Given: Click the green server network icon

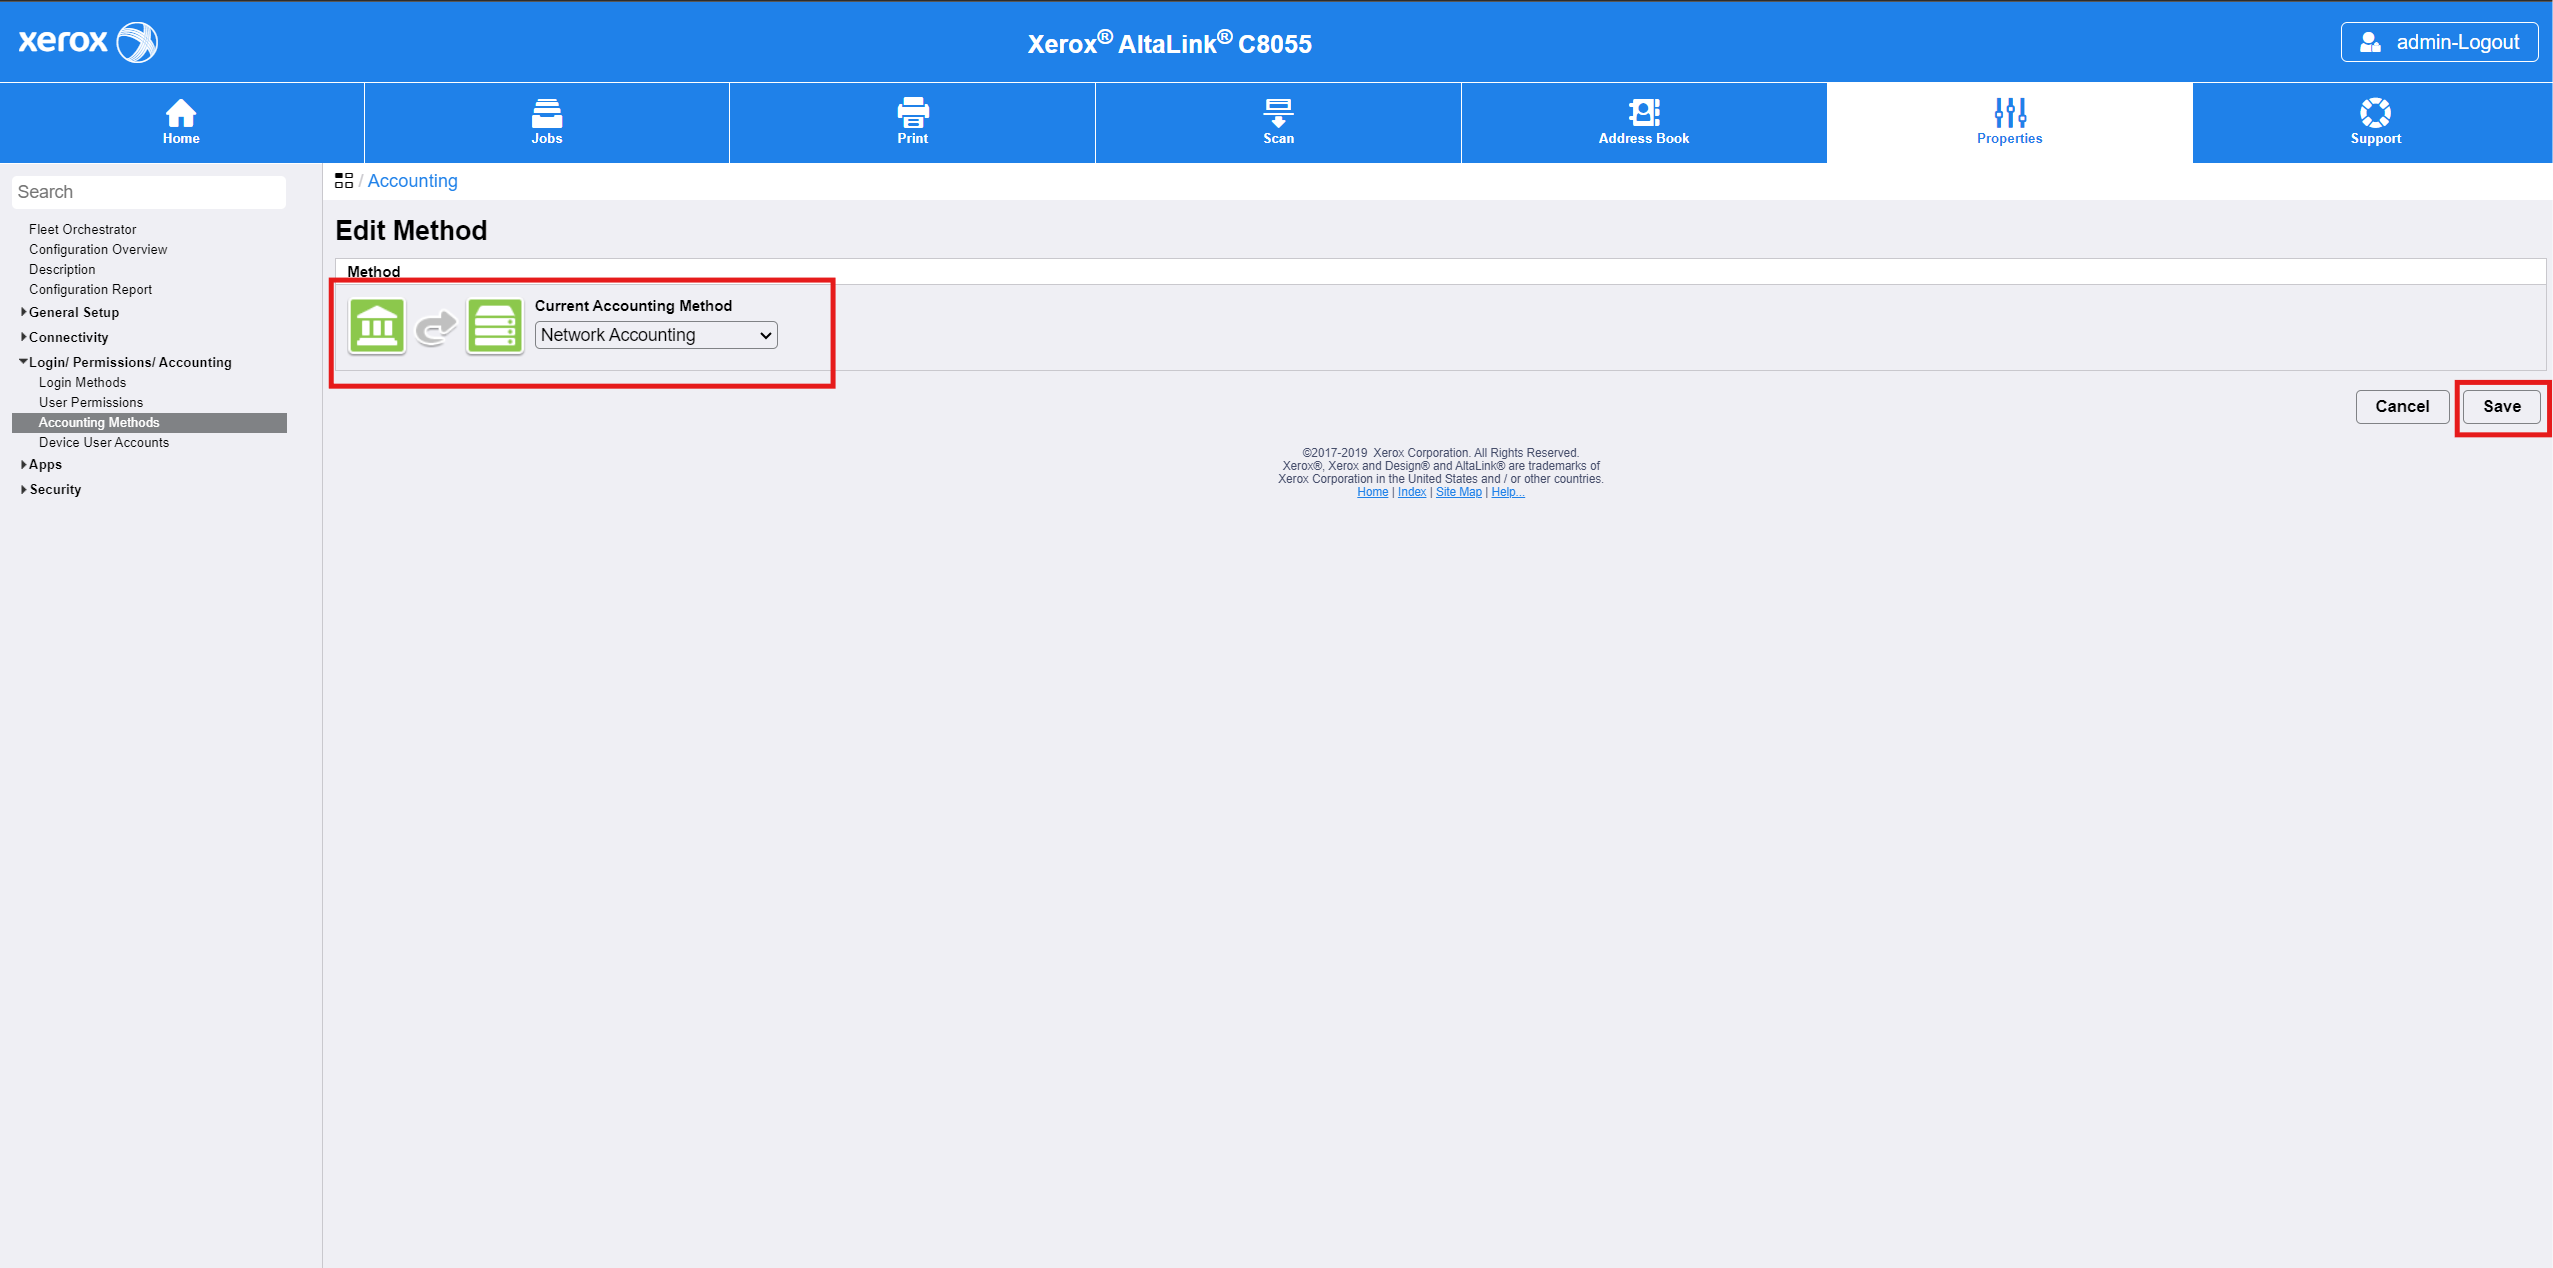Looking at the screenshot, I should (494, 326).
